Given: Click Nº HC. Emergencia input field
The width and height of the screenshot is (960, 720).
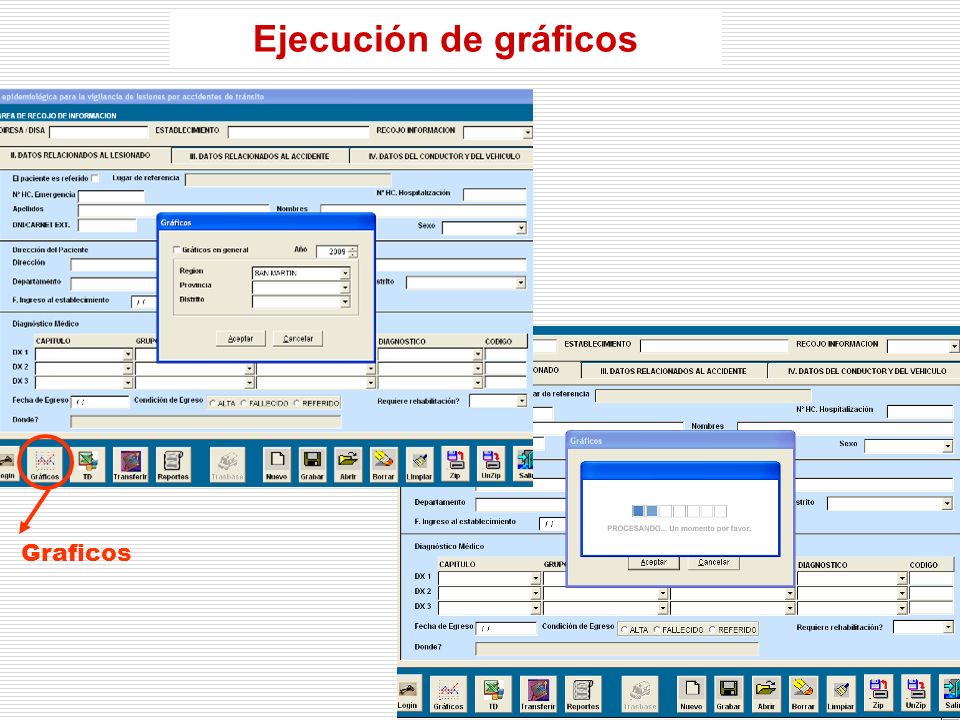Looking at the screenshot, I should [111, 196].
